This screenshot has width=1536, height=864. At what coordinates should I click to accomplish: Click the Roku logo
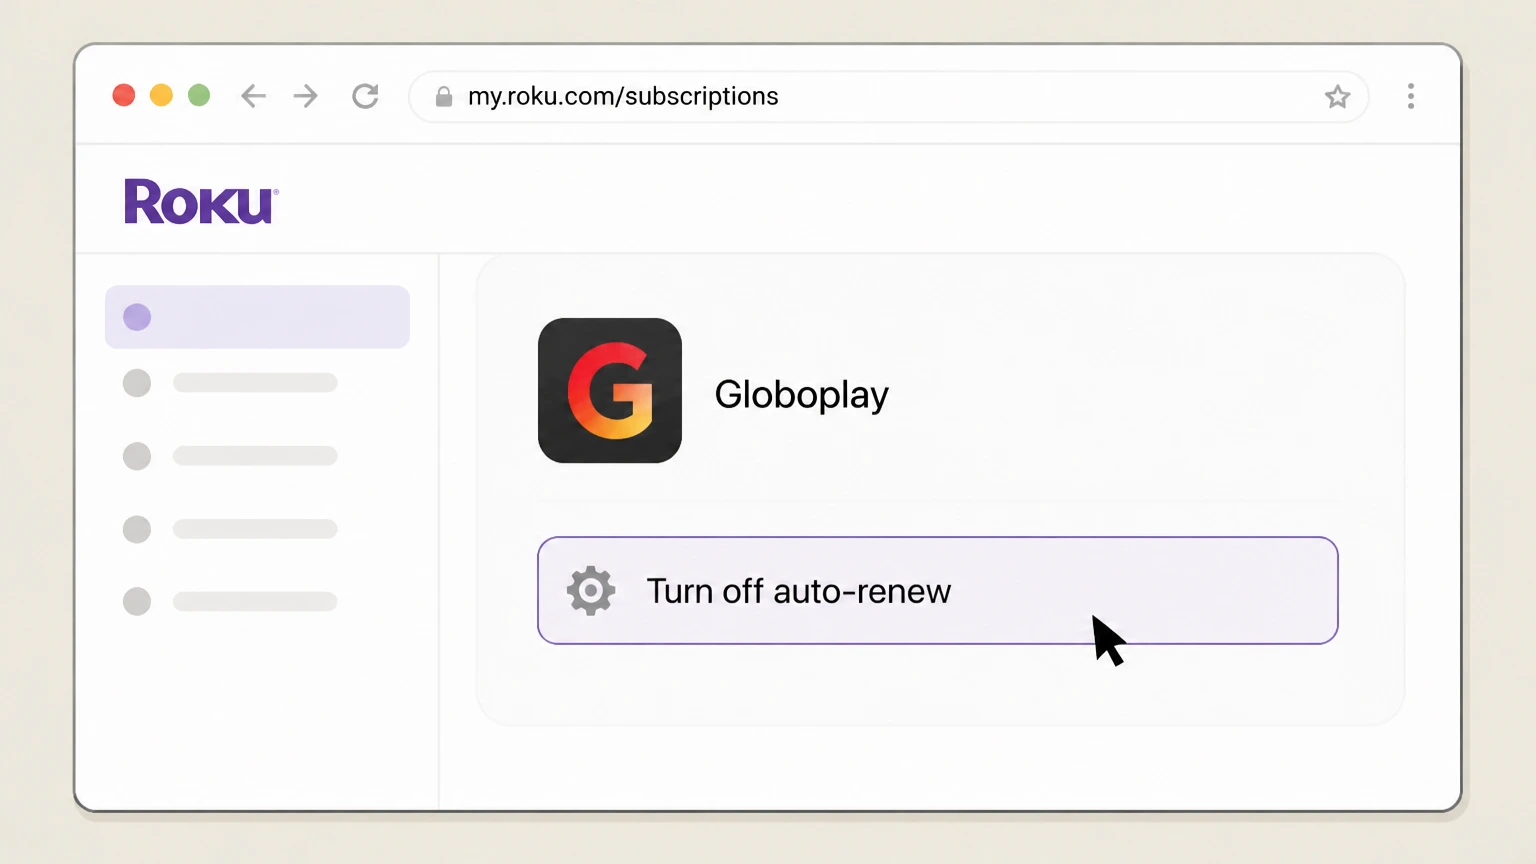[201, 202]
